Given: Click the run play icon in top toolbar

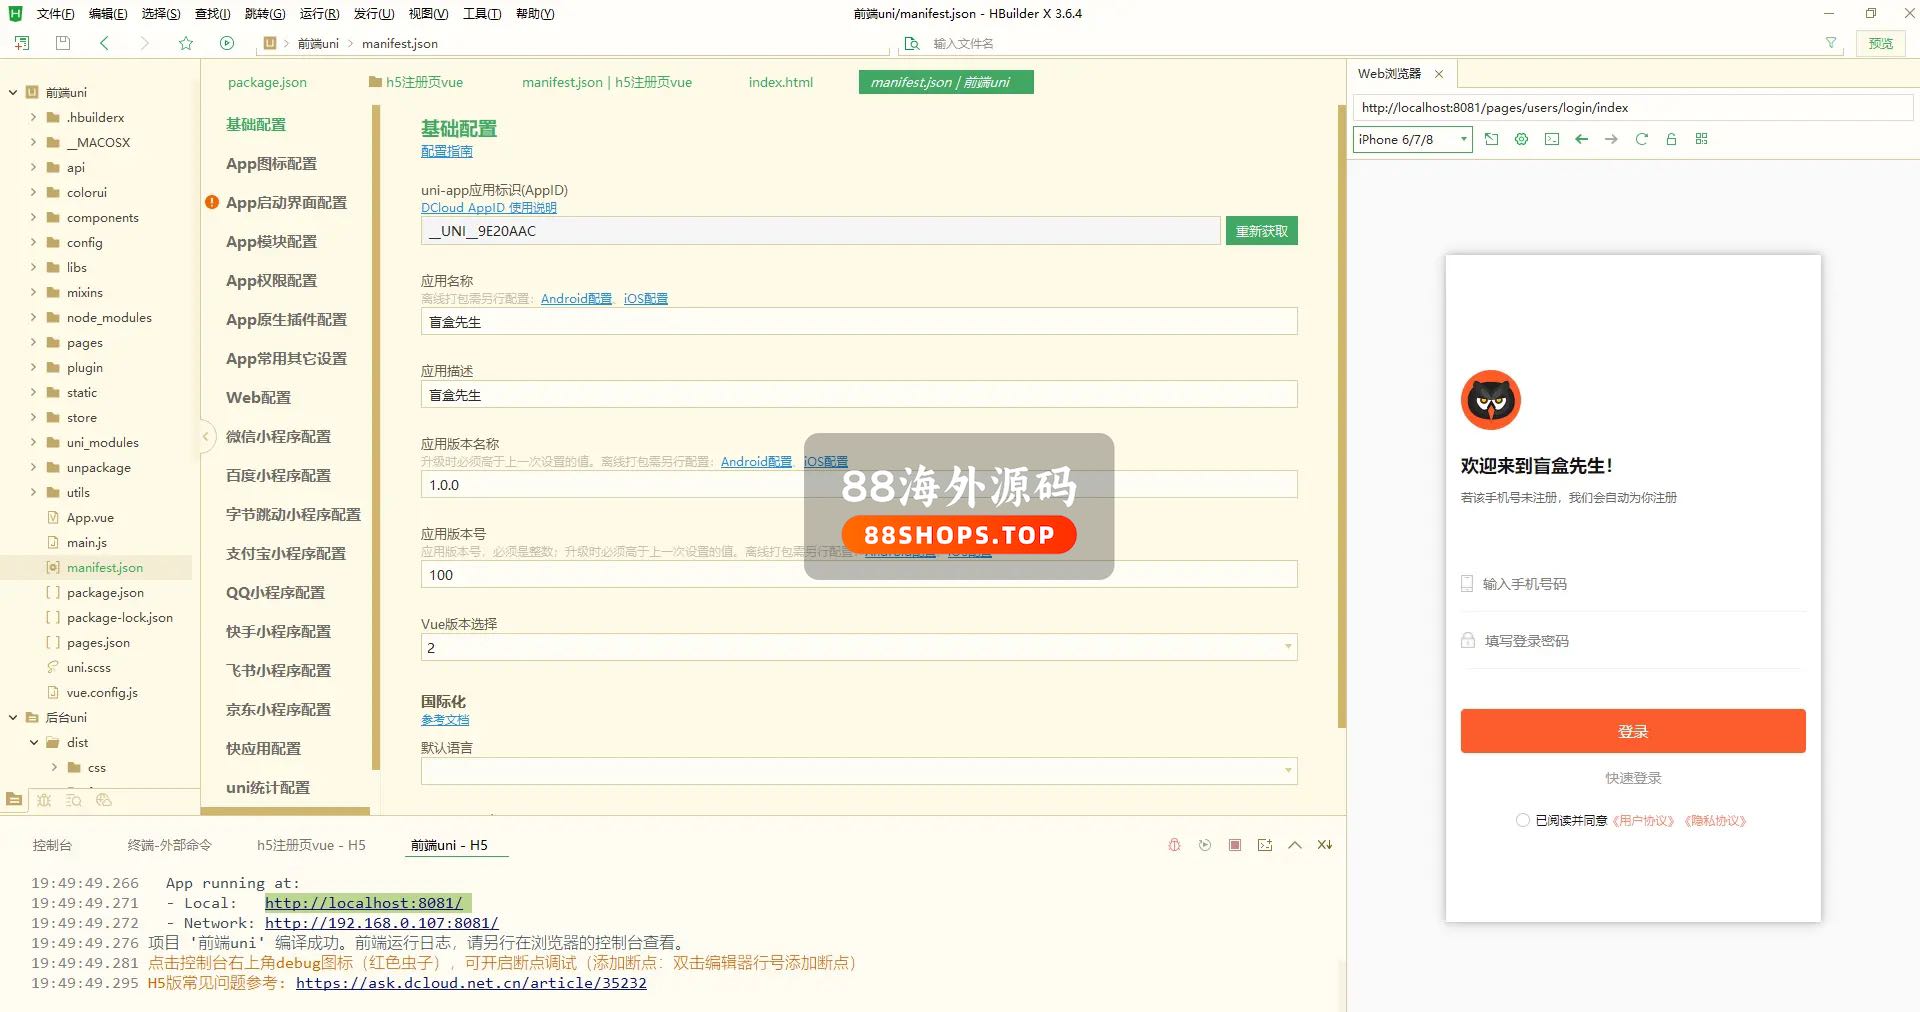Looking at the screenshot, I should click(x=227, y=43).
